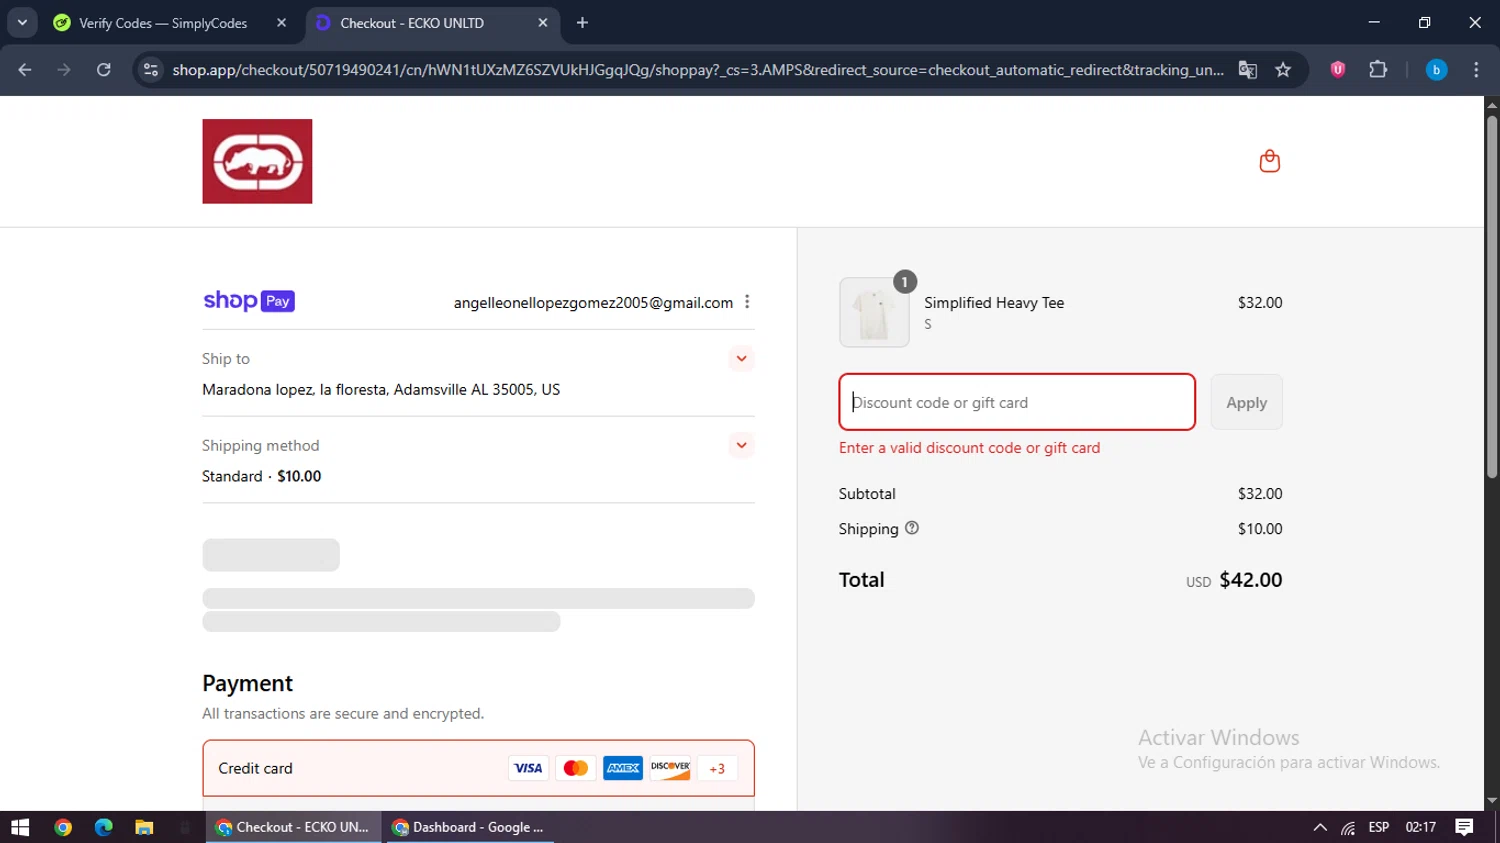
Task: Open the Extensions puzzle icon
Action: (1378, 69)
